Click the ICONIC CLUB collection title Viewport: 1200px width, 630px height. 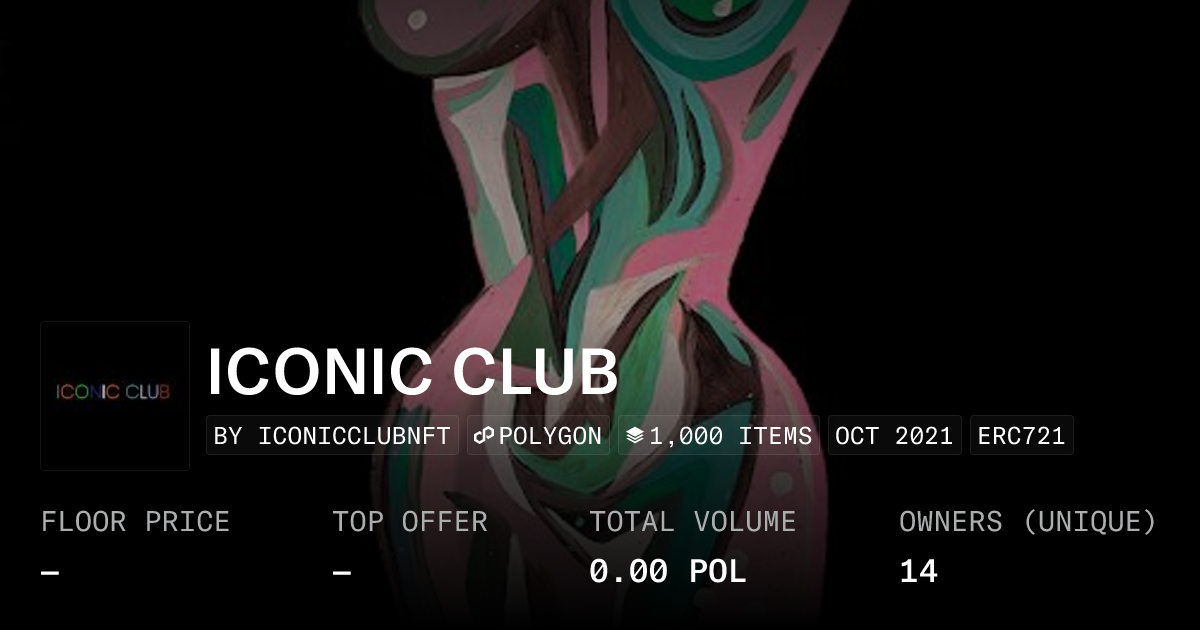pos(412,372)
